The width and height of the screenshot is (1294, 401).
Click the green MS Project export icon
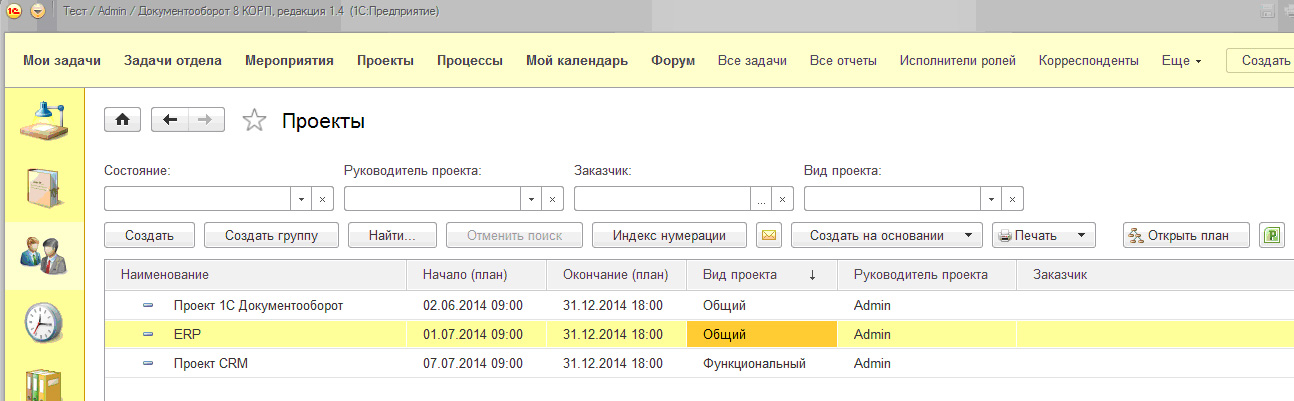pyautogui.click(x=1271, y=235)
